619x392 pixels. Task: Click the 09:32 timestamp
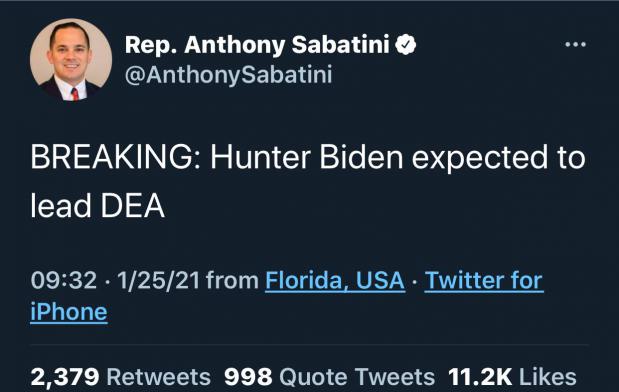tap(64, 281)
